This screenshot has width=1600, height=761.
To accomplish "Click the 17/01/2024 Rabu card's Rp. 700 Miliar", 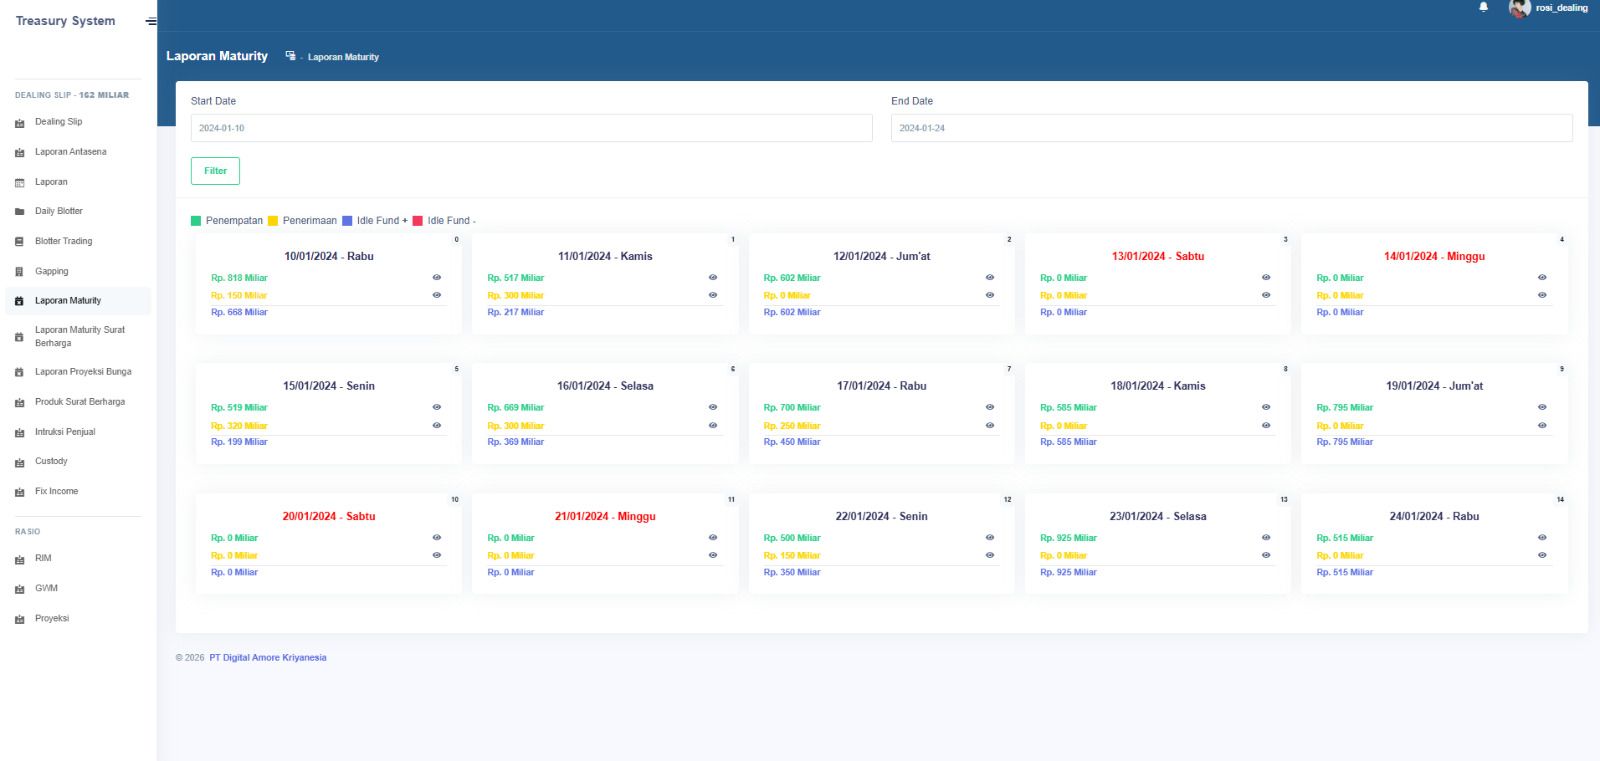I will [791, 408].
